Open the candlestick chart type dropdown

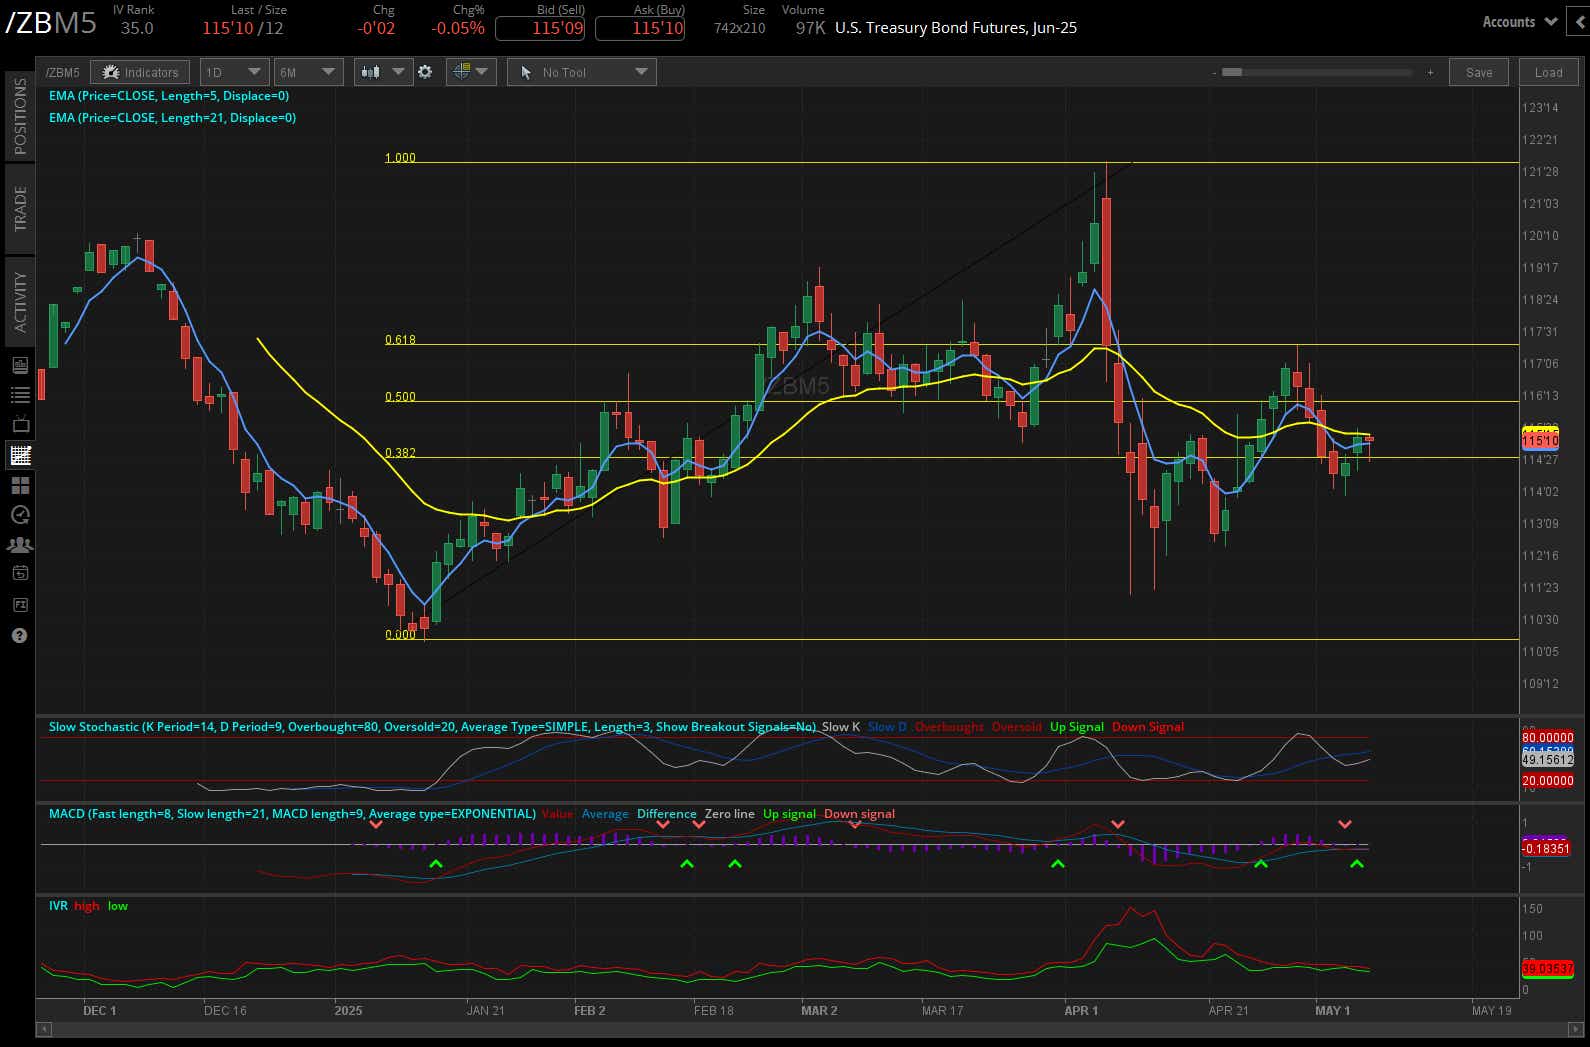coord(383,72)
